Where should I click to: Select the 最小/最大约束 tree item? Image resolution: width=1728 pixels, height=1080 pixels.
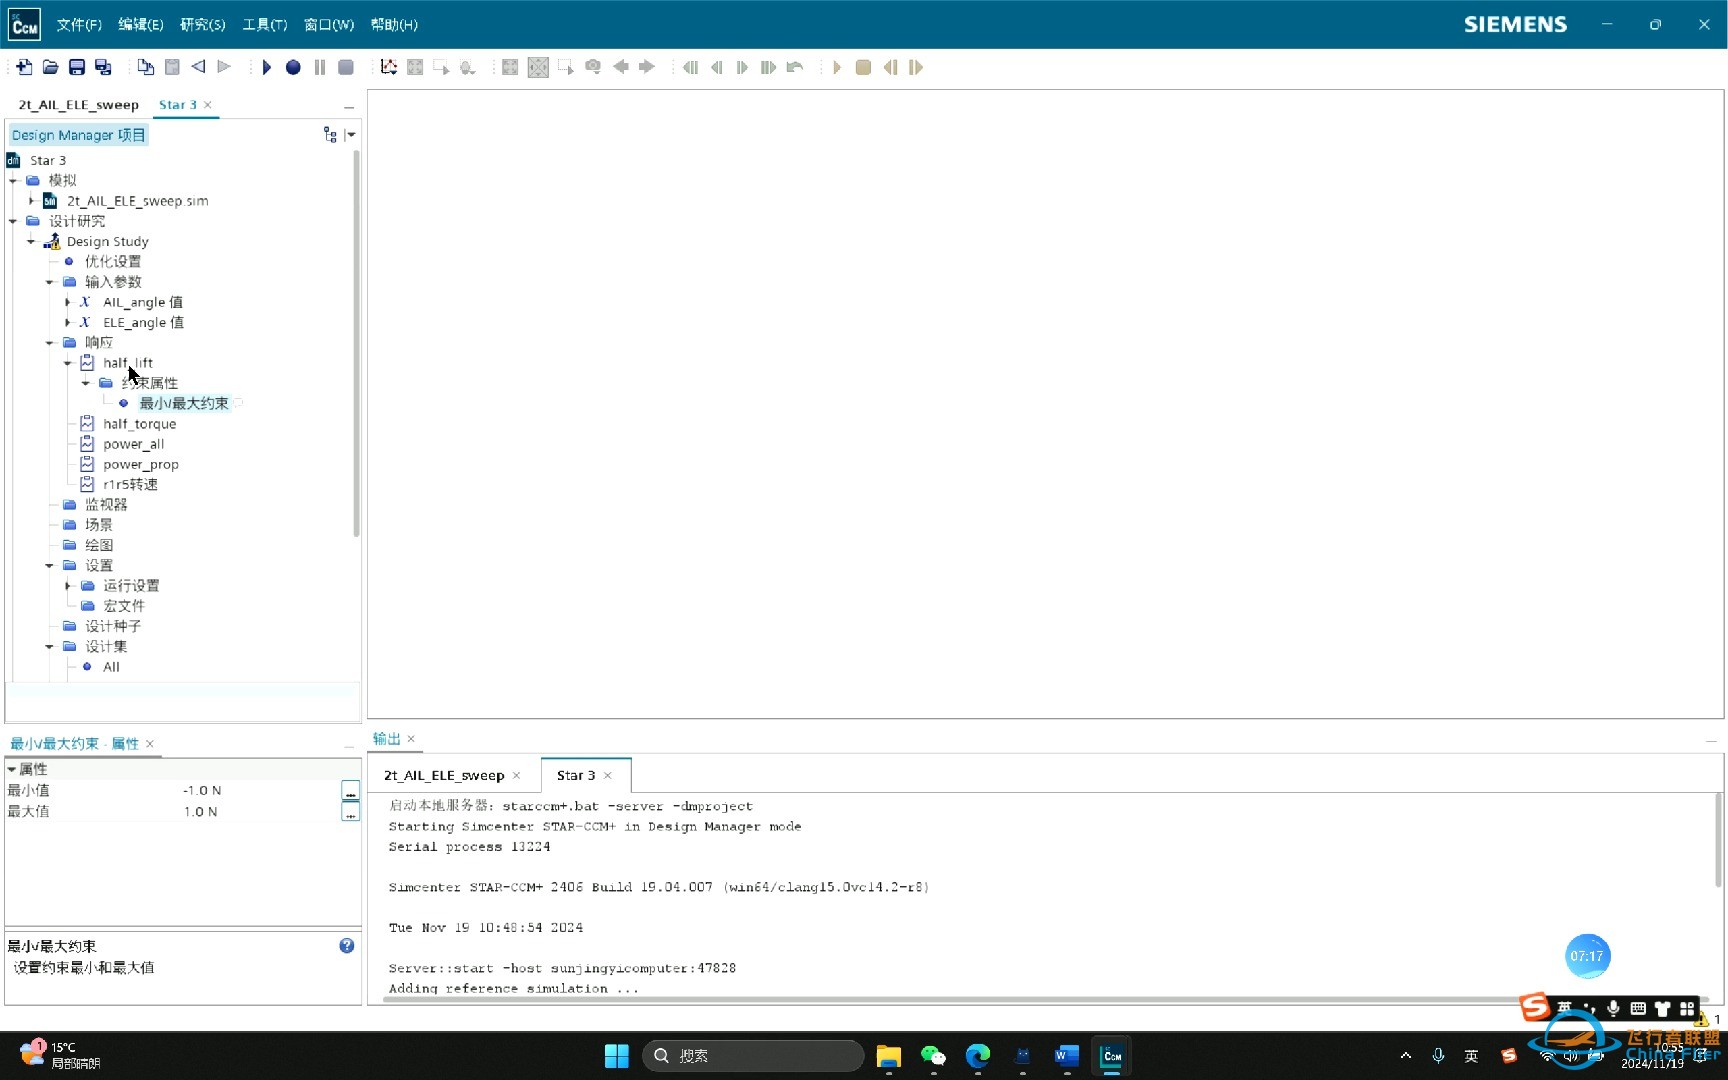coord(184,403)
